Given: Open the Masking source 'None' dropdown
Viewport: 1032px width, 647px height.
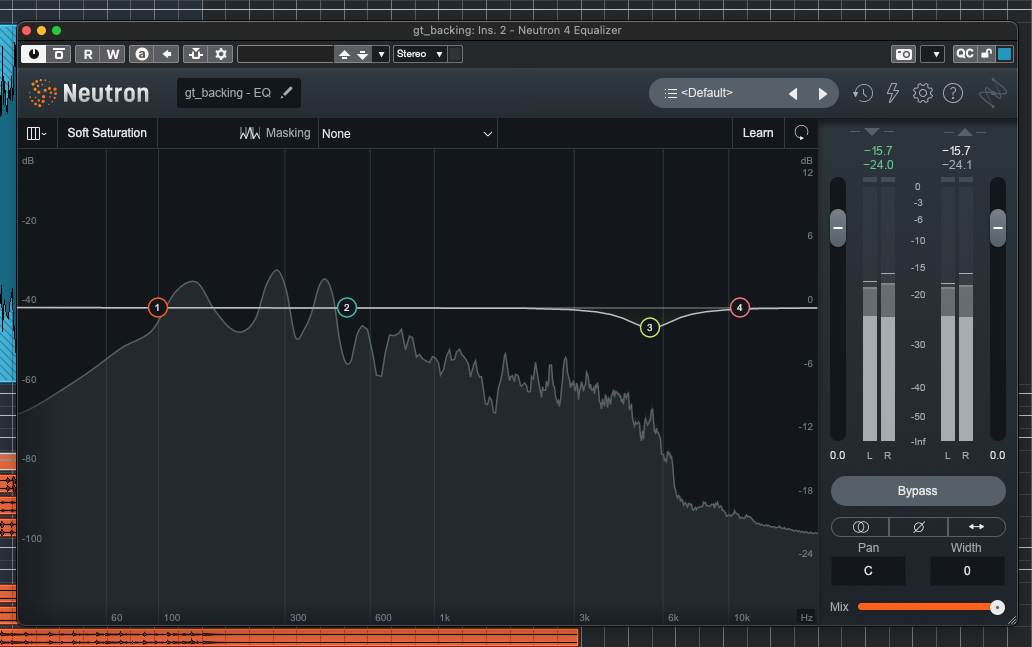Looking at the screenshot, I should point(407,134).
